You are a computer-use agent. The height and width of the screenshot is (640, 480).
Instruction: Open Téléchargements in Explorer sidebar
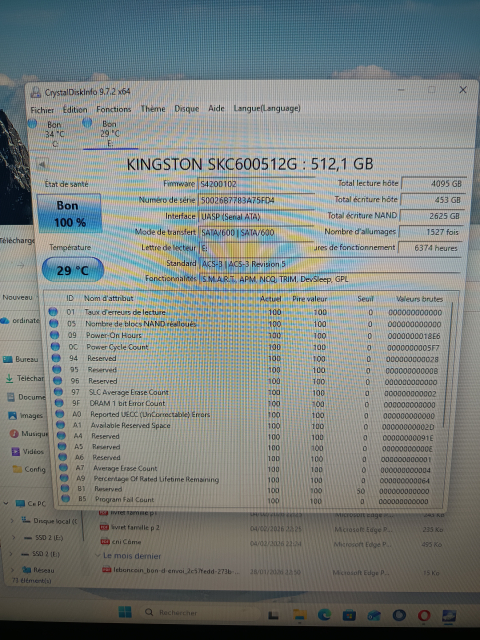coord(24,378)
